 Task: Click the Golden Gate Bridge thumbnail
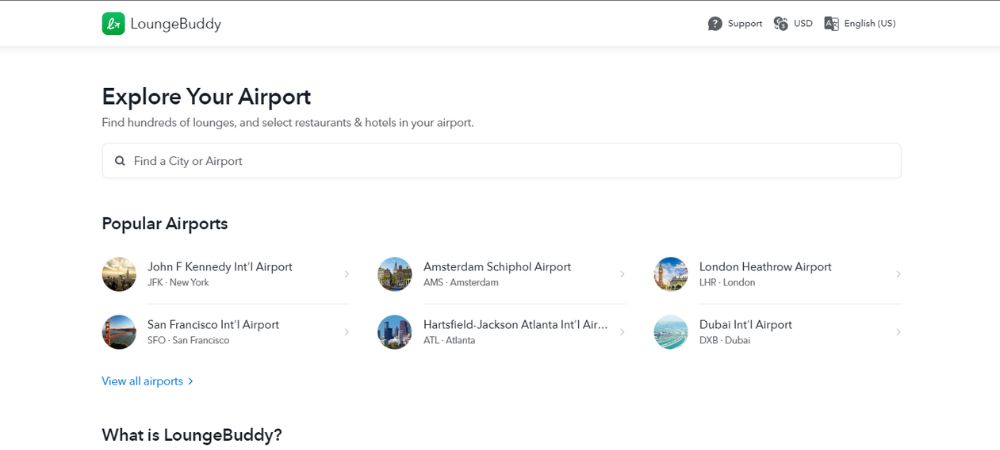[x=119, y=332]
